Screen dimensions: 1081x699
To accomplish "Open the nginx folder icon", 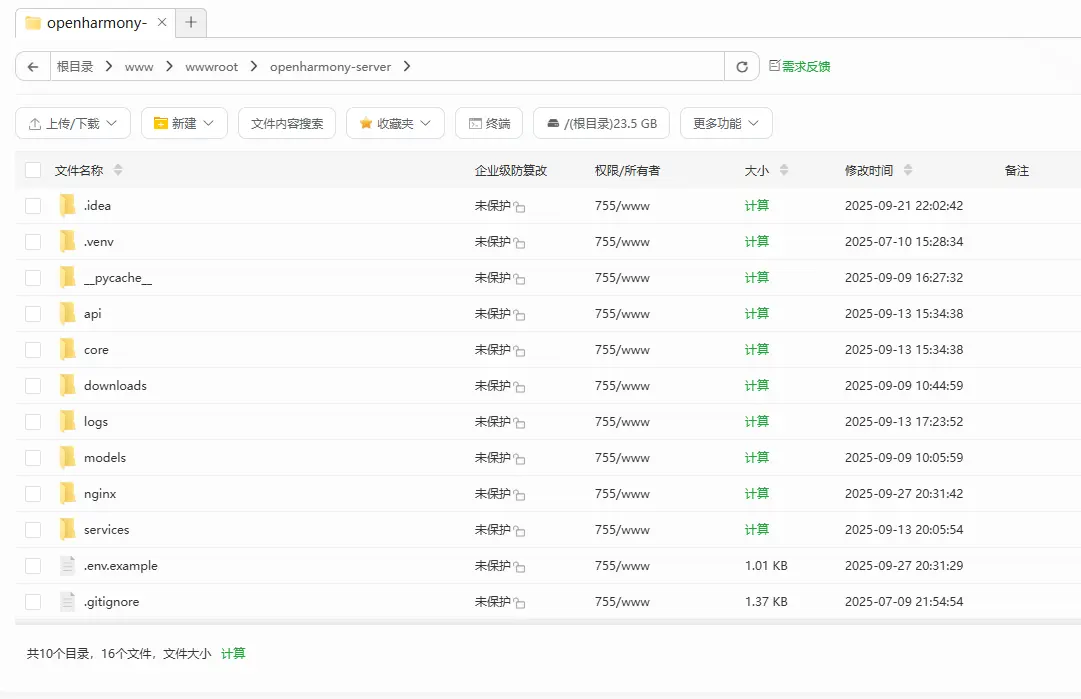I will 67,493.
